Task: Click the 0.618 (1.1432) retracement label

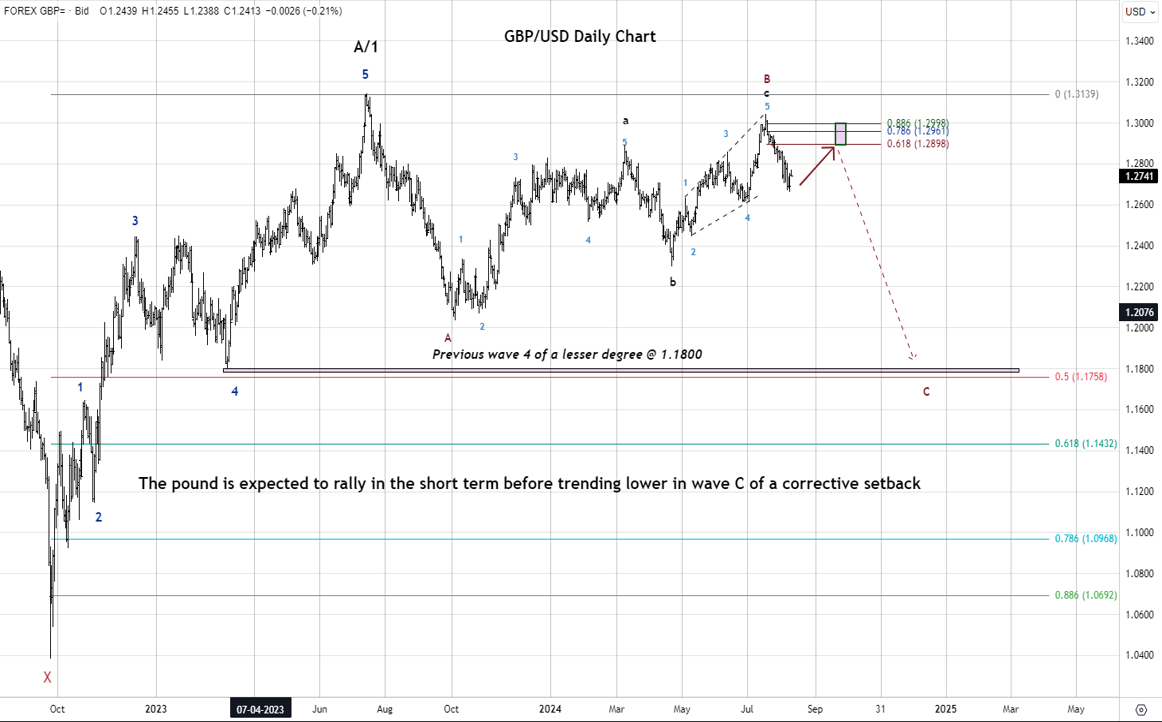Action: coord(1080,443)
